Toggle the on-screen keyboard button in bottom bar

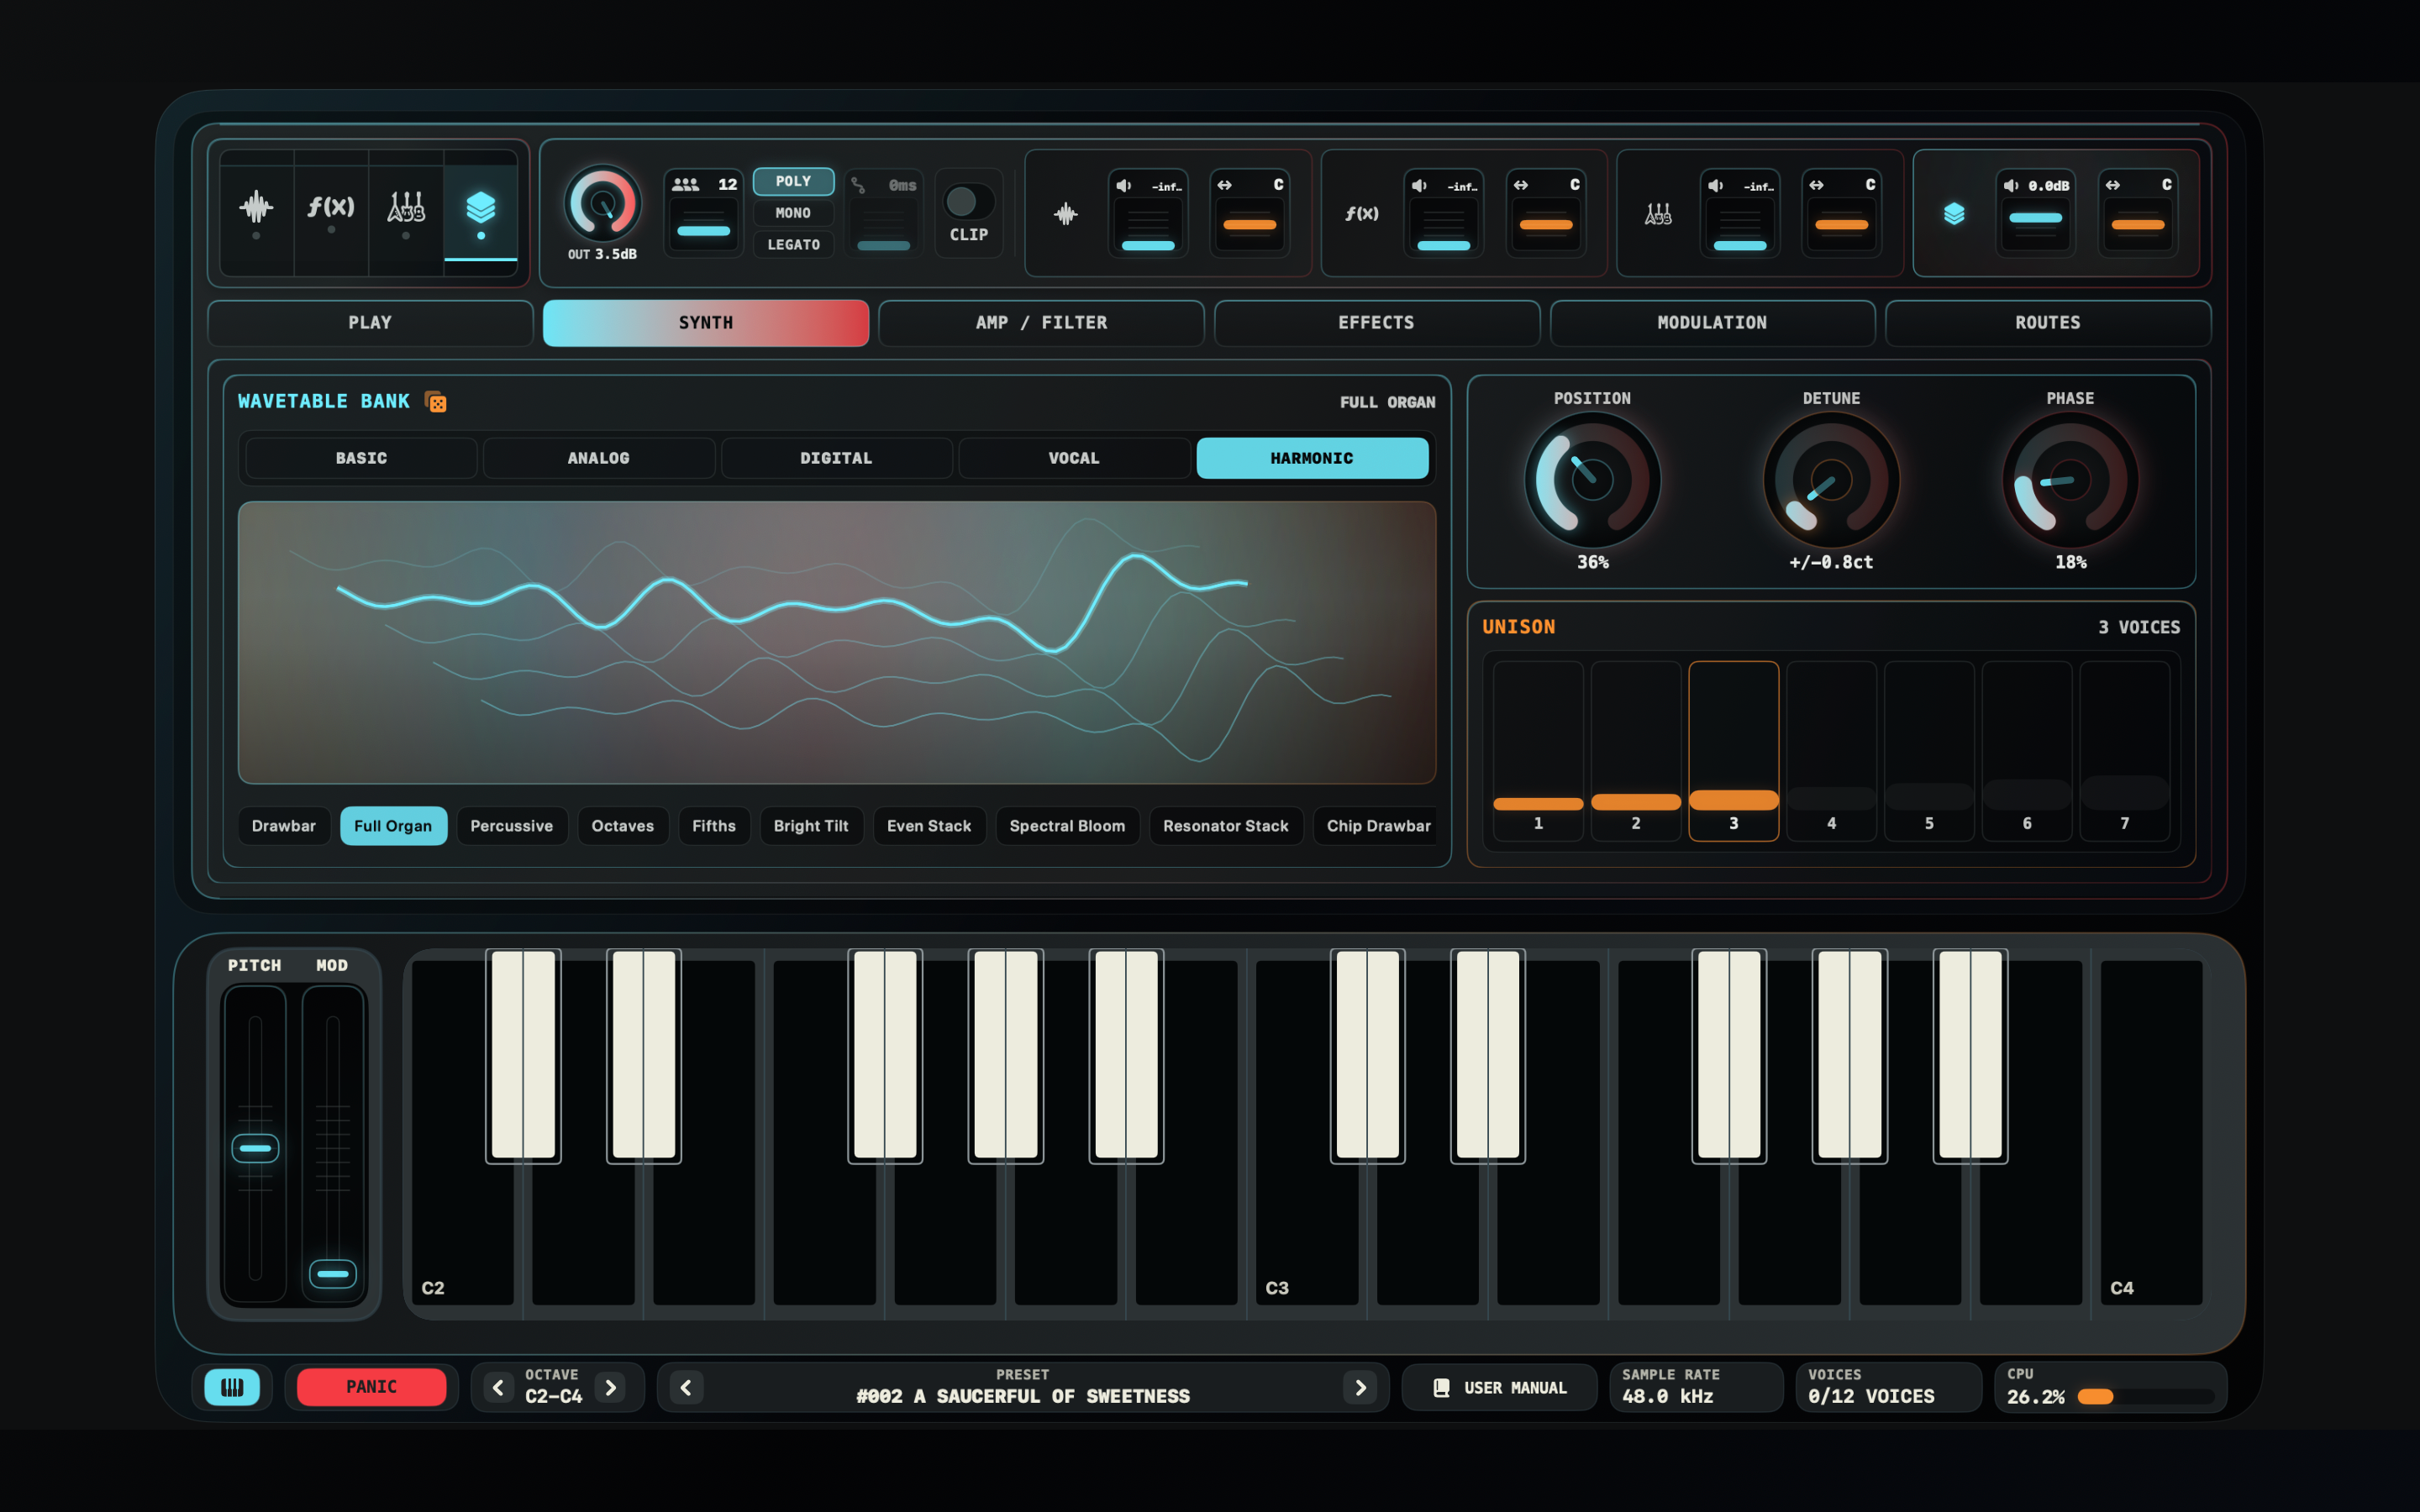coord(232,1388)
